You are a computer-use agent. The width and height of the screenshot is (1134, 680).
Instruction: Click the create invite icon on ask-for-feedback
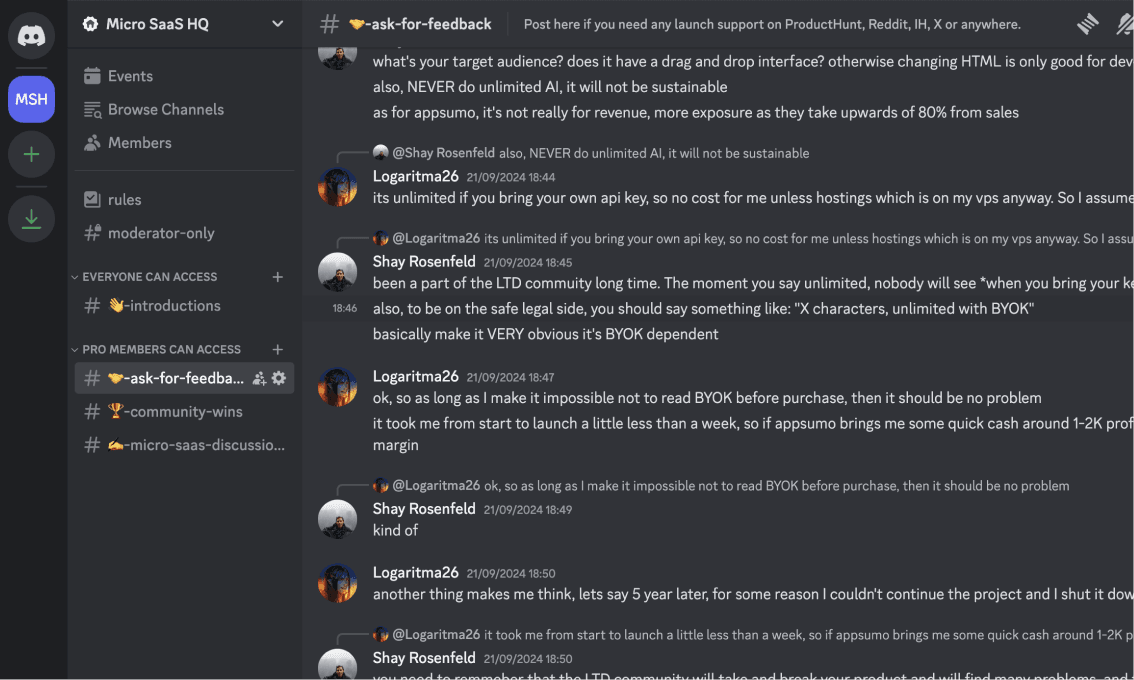click(259, 378)
